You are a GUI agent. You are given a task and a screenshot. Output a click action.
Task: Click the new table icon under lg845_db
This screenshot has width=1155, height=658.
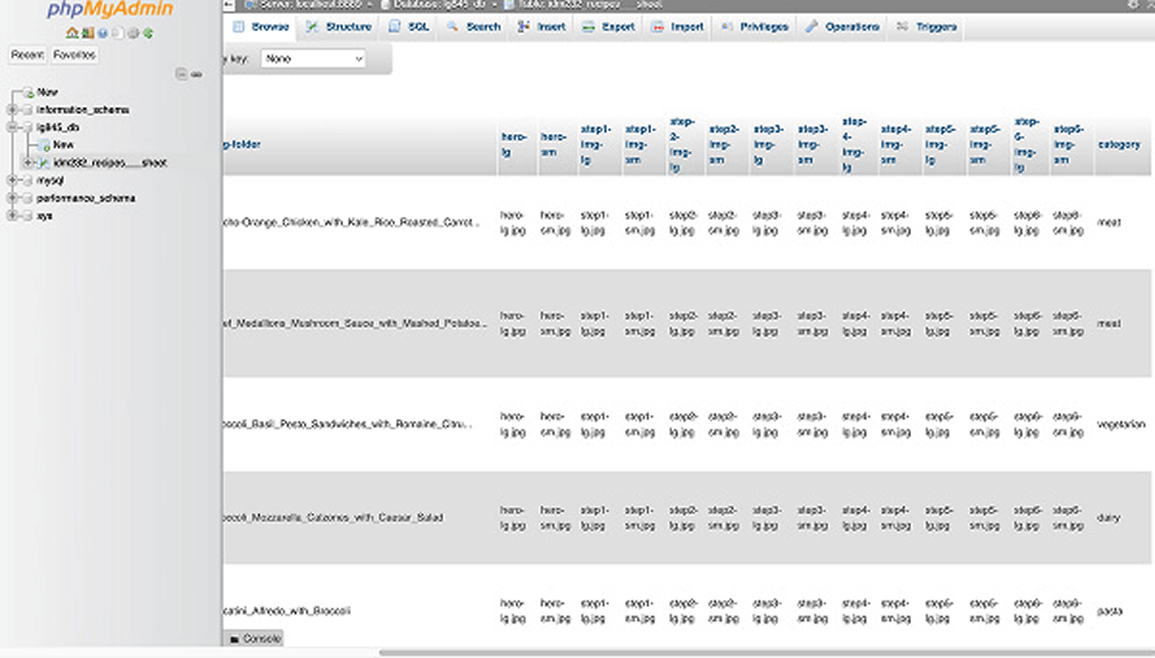[x=44, y=145]
